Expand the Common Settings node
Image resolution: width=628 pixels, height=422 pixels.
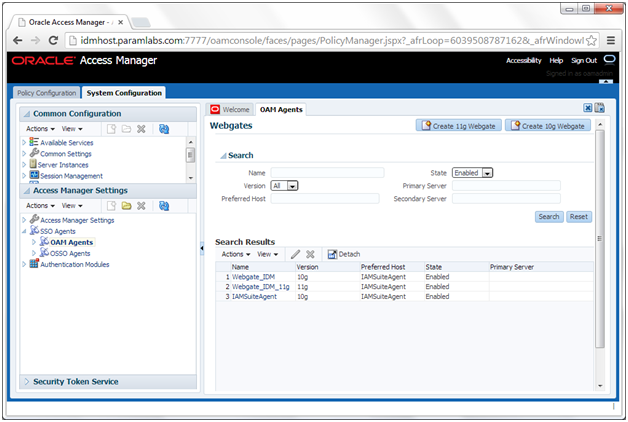[x=24, y=153]
